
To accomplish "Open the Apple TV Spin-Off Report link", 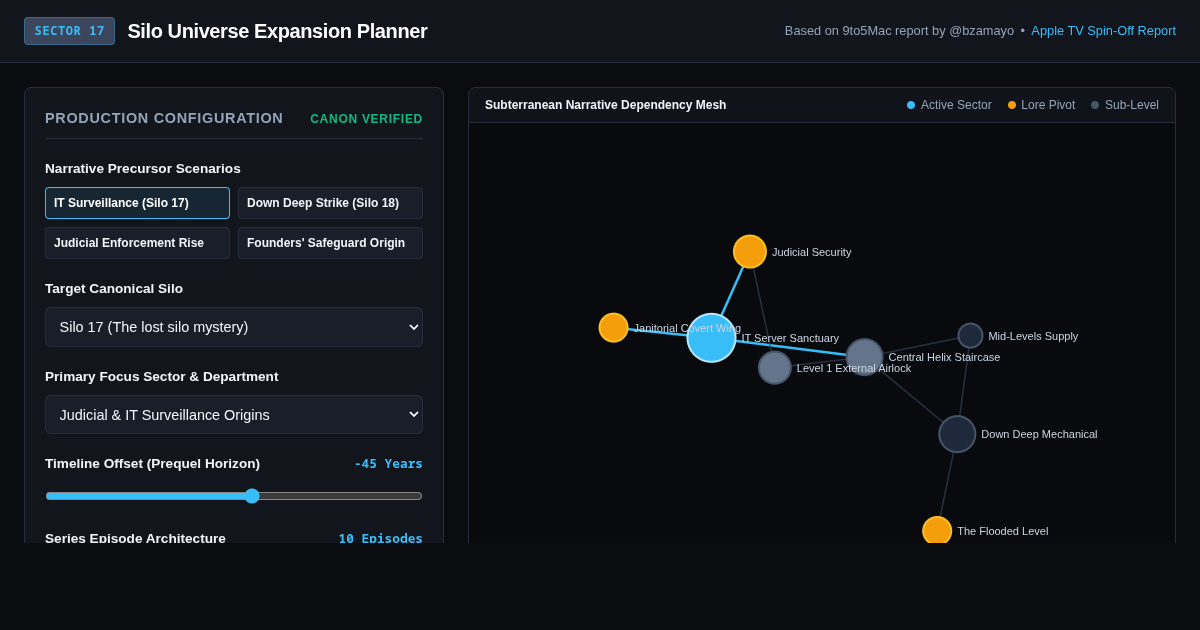I will (1103, 31).
